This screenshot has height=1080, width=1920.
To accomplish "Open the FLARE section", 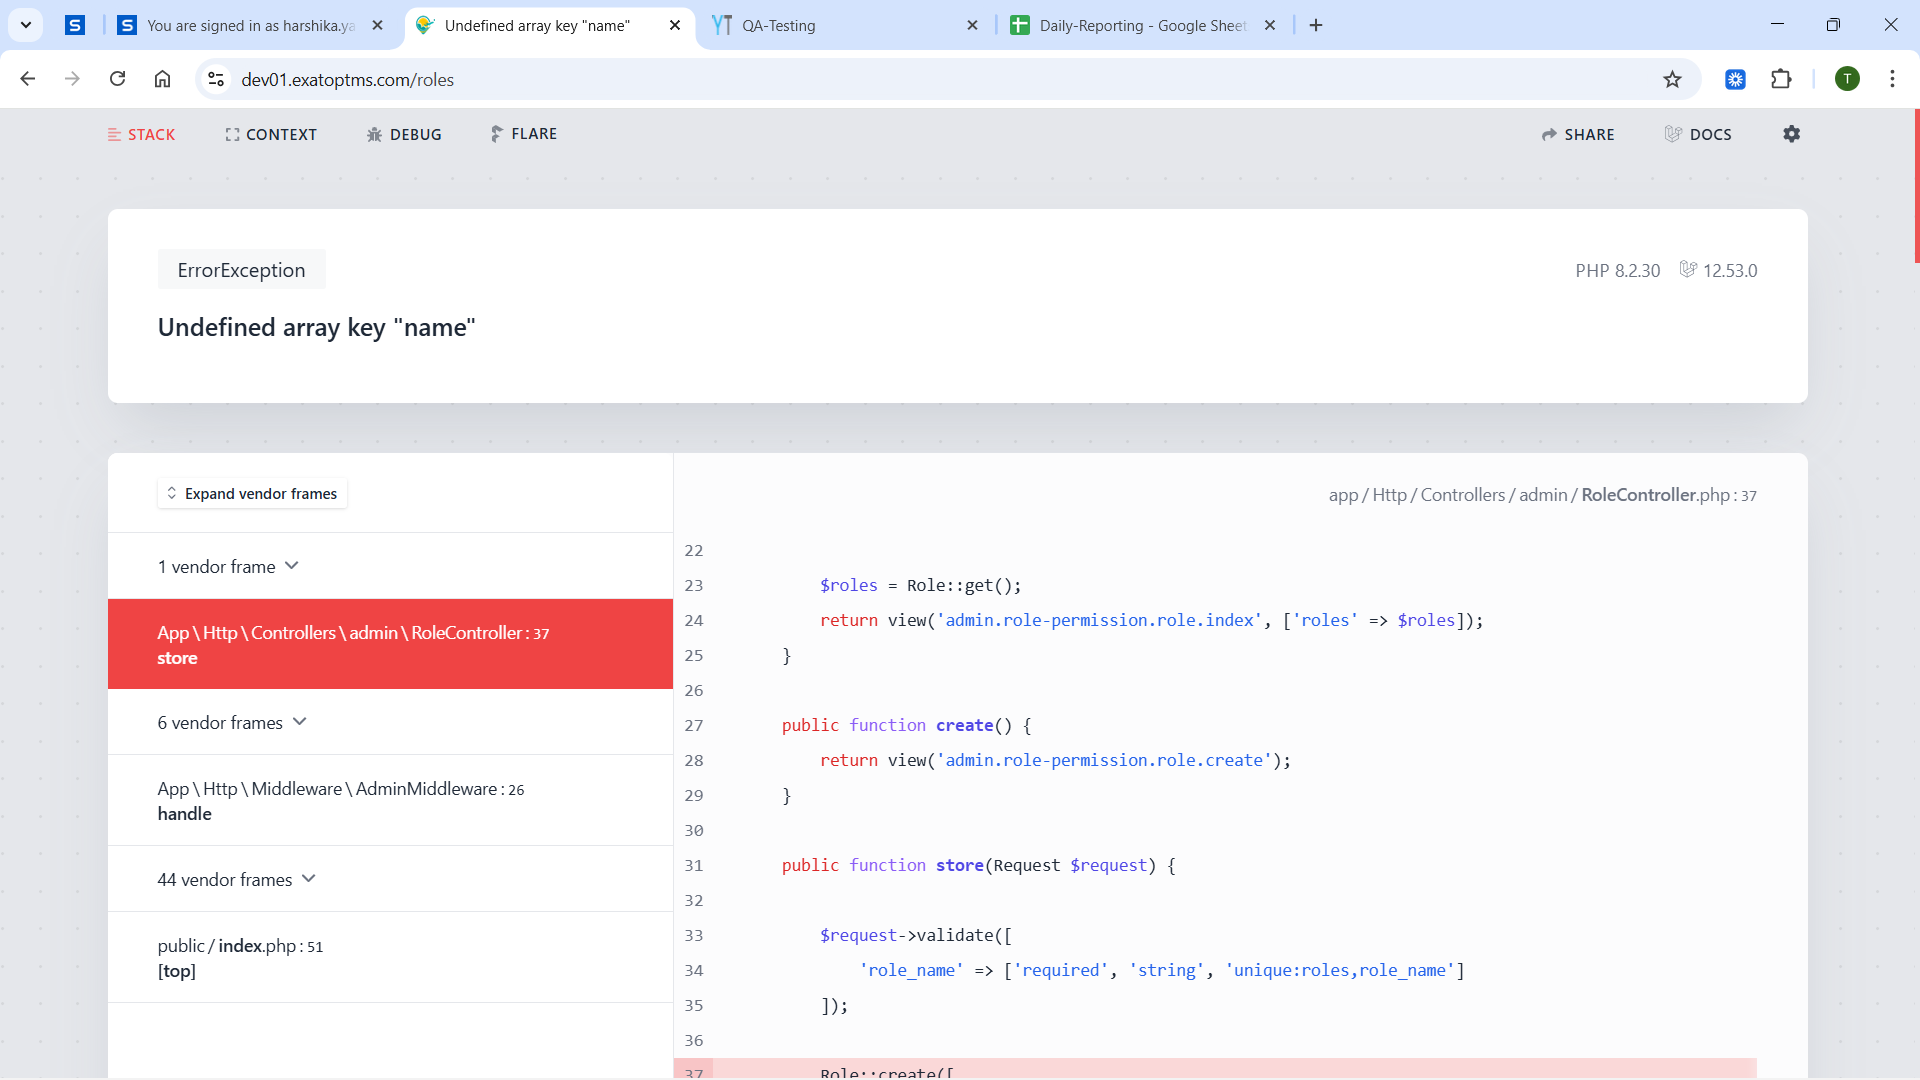I will (x=524, y=134).
